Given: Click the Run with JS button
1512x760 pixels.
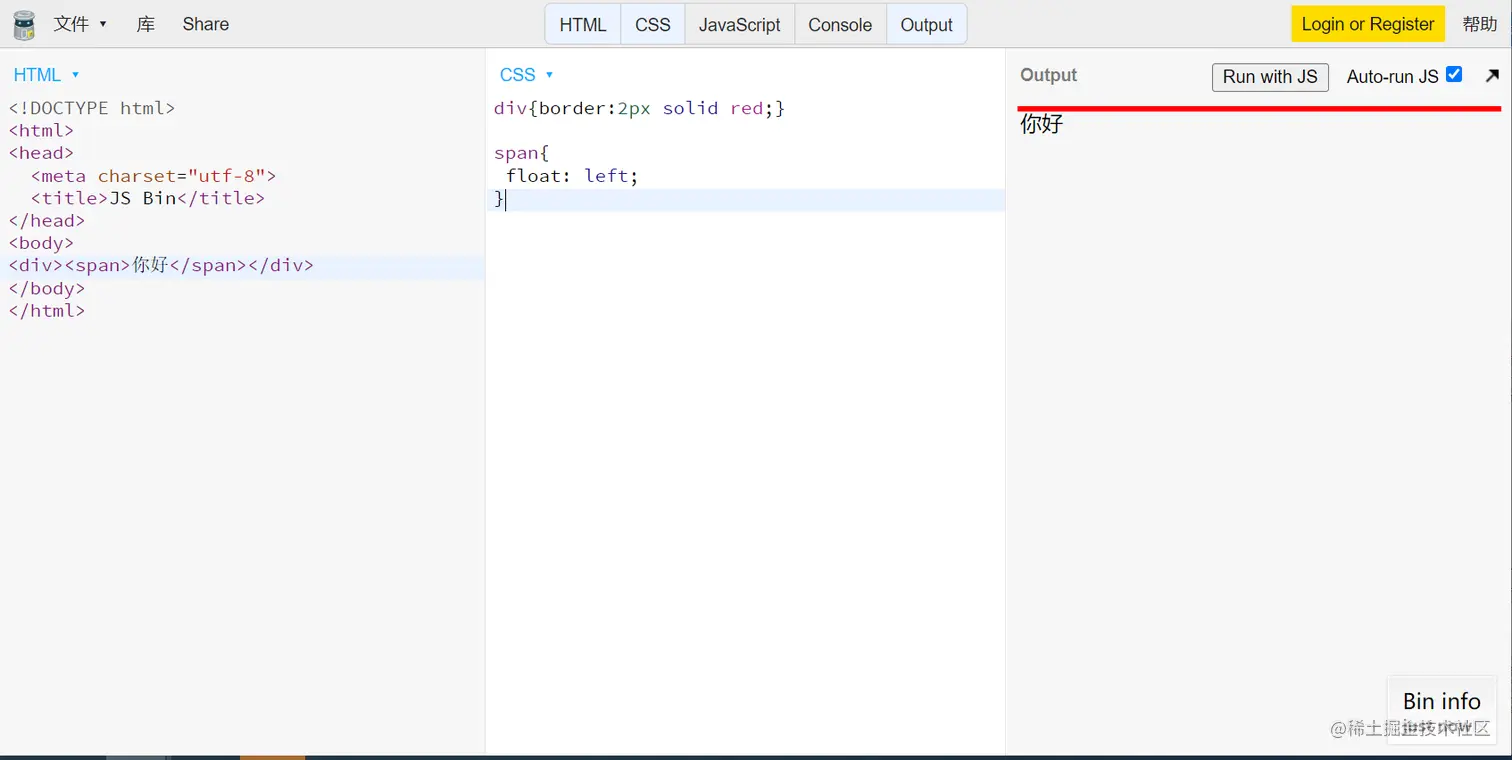Looking at the screenshot, I should [x=1270, y=77].
